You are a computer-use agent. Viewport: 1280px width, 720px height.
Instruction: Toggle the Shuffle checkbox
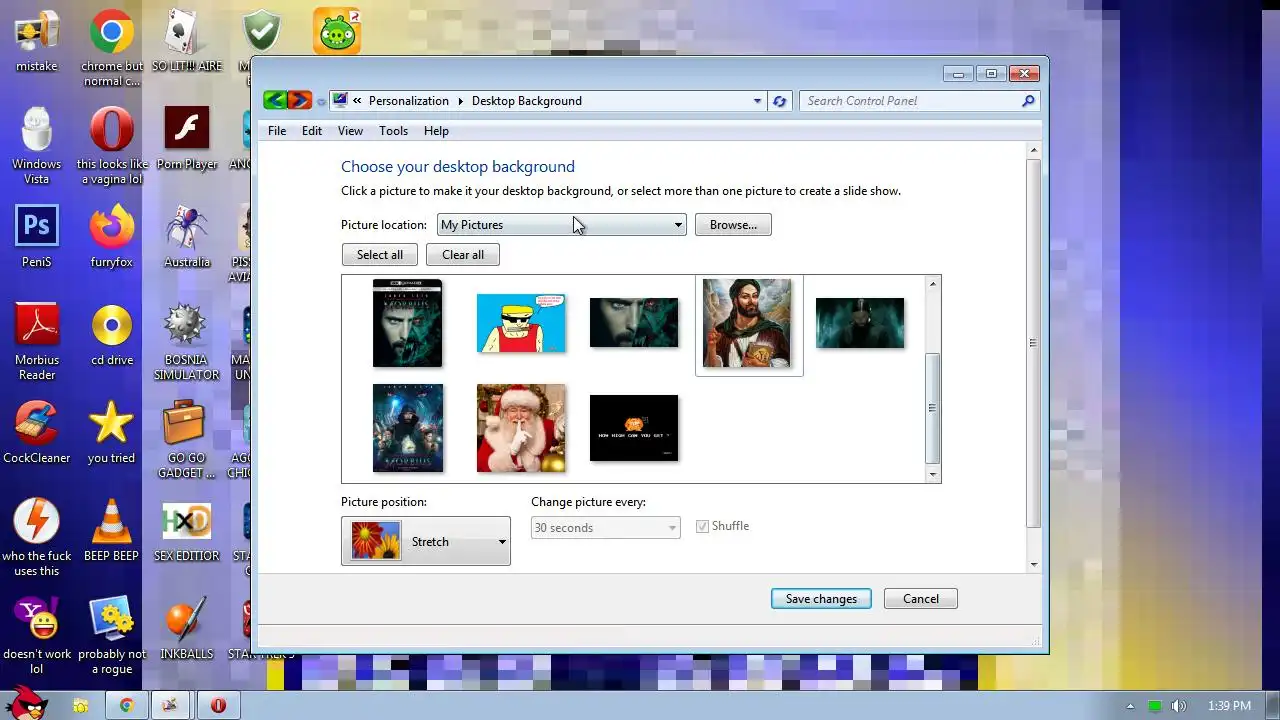(702, 526)
